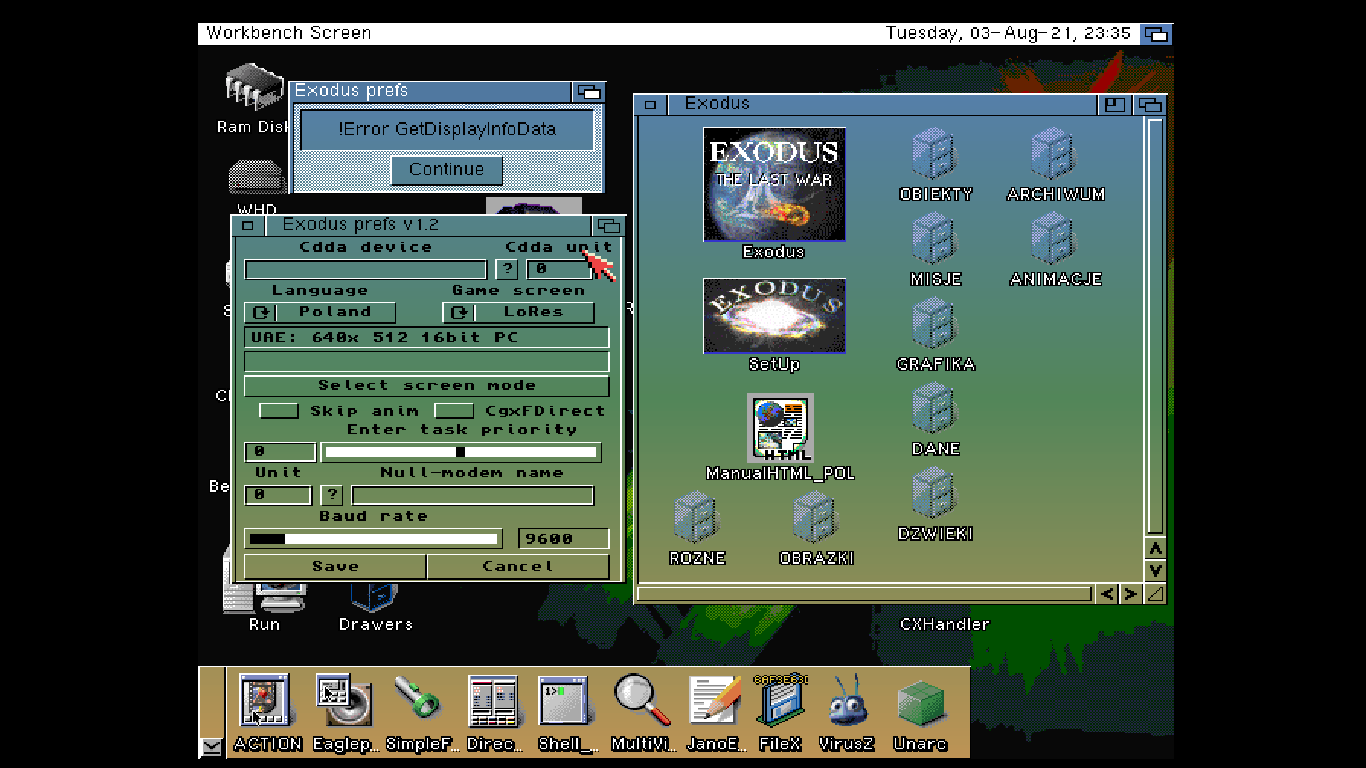Cycle the Game screen gadget showing LoRes
This screenshot has width=1366, height=768.
pos(519,312)
